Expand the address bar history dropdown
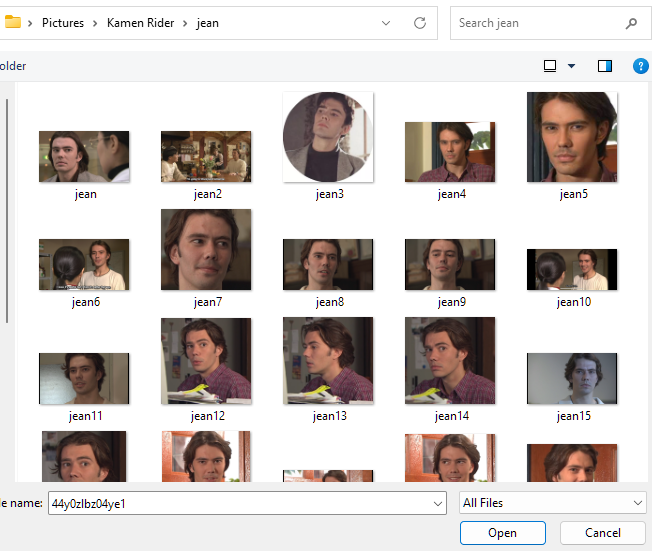652x551 pixels. pos(386,23)
